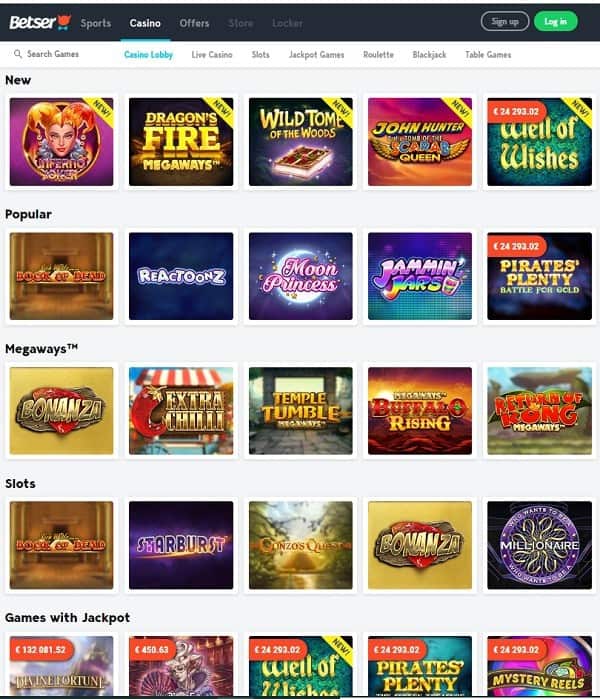This screenshot has height=699, width=600.
Task: Launch Jammin' Jars slot
Action: click(420, 276)
